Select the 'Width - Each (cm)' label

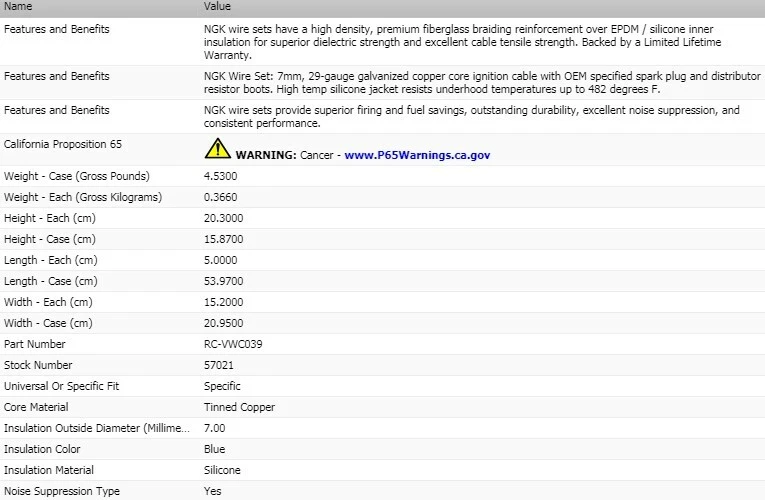click(x=48, y=302)
